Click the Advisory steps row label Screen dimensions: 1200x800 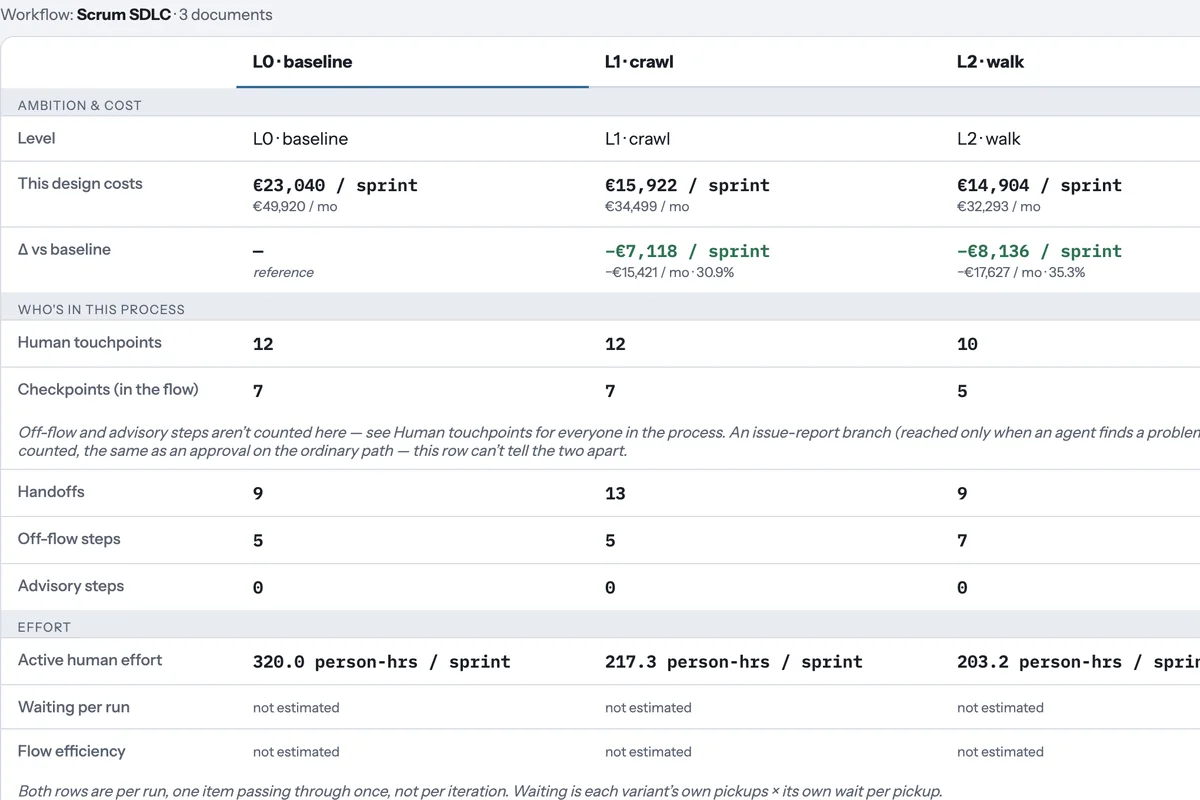coord(71,586)
